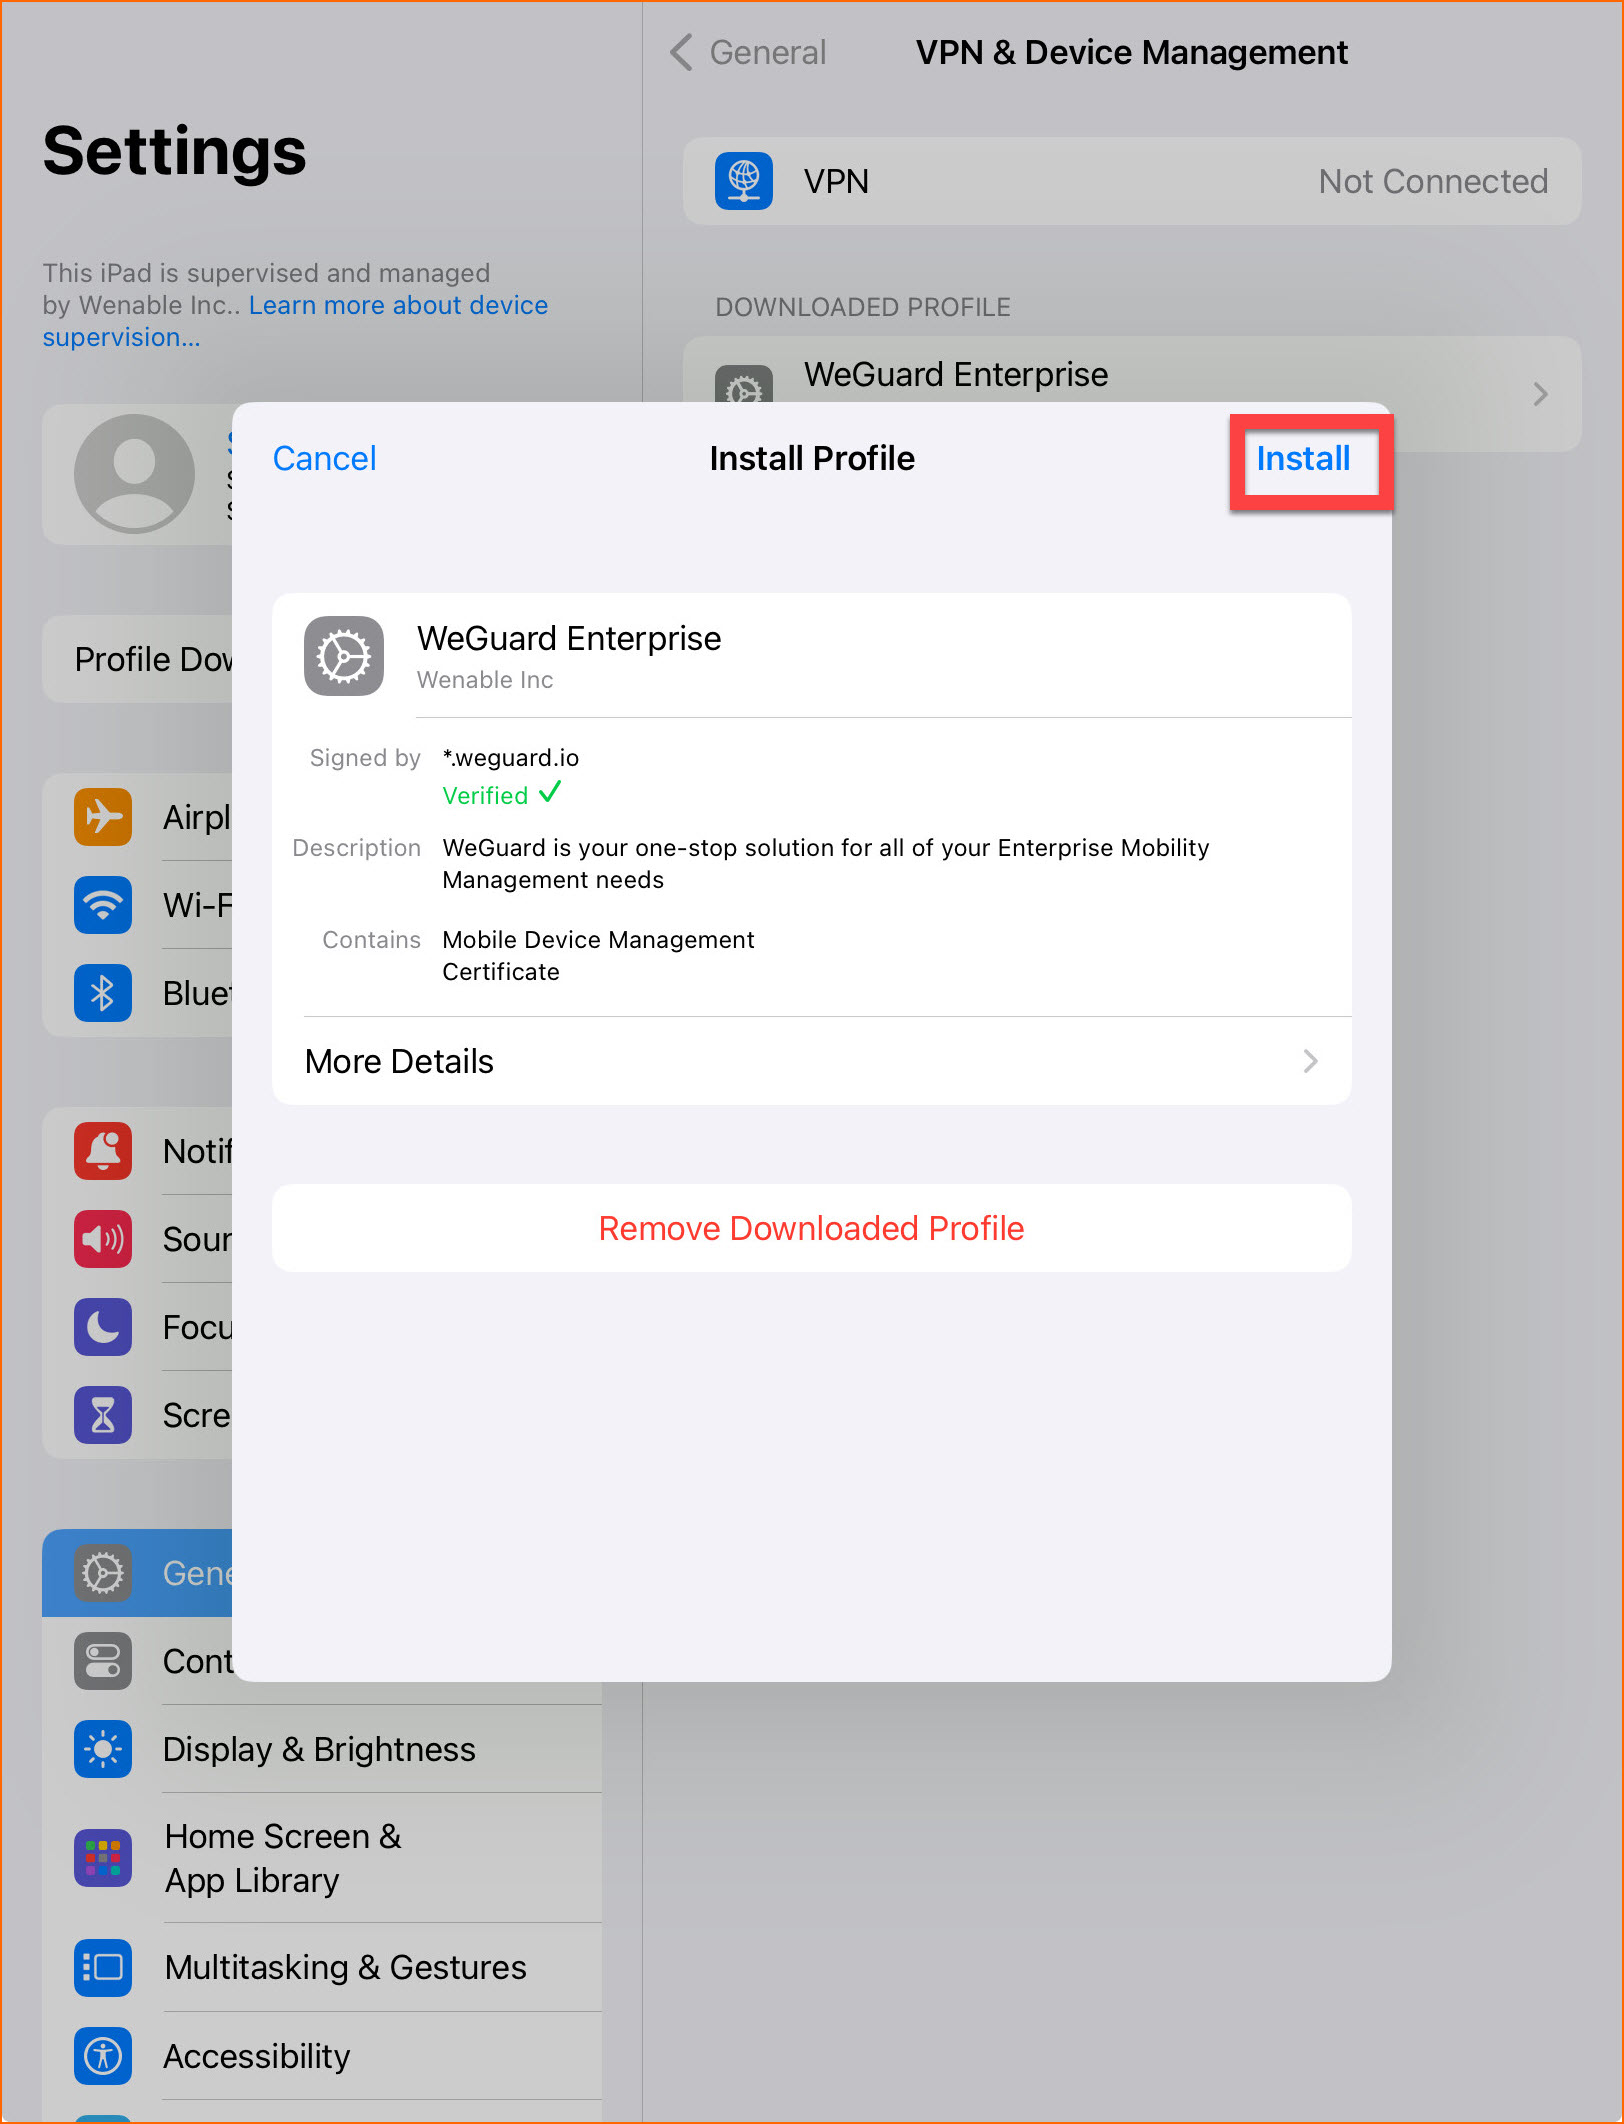This screenshot has width=1624, height=2124.
Task: Open the WeGuard Enterprise downloaded profile chevron
Action: (x=1540, y=394)
